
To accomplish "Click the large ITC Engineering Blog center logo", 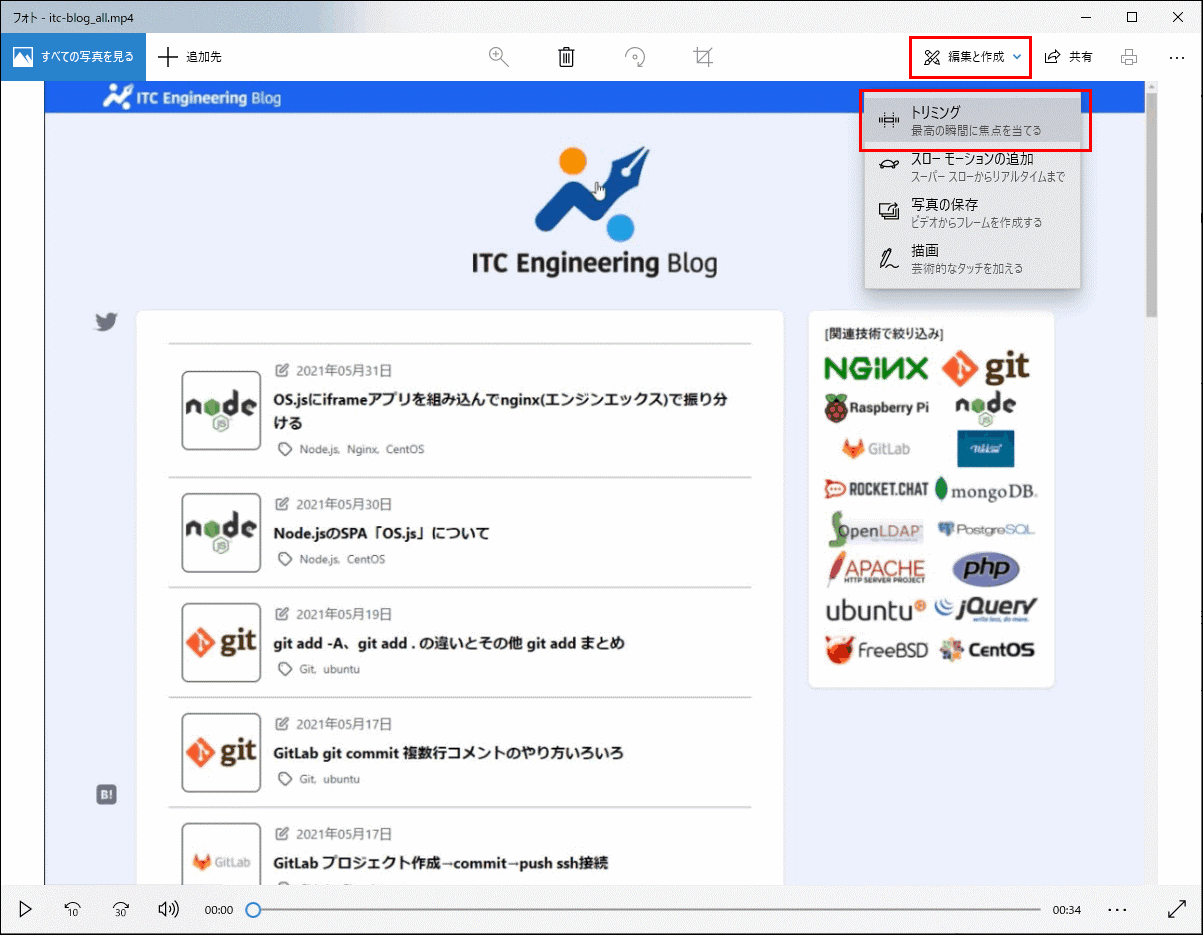I will 594,212.
